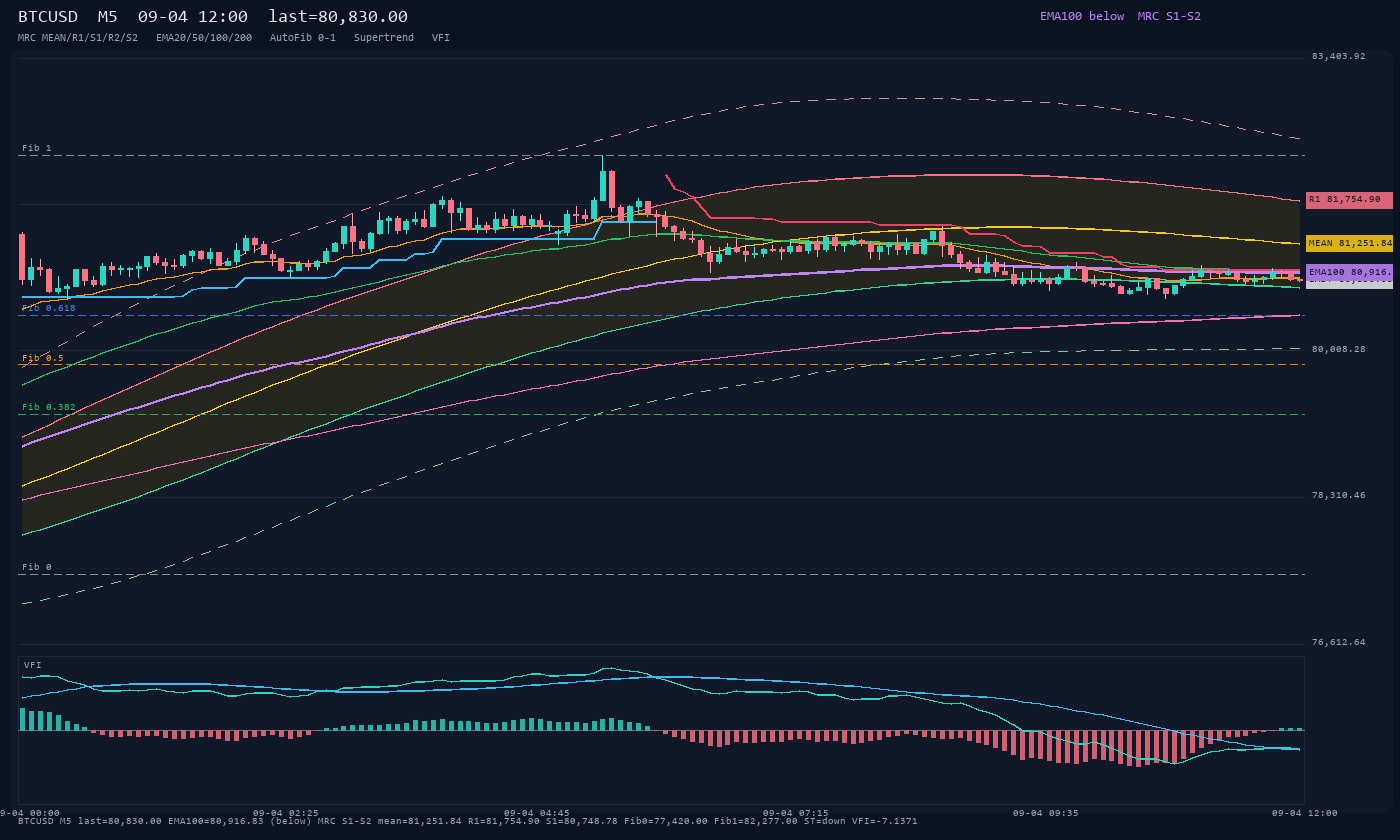Image resolution: width=1400 pixels, height=840 pixels.
Task: Click the '09-04 07:15' time axis label
Action: pyautogui.click(x=795, y=813)
